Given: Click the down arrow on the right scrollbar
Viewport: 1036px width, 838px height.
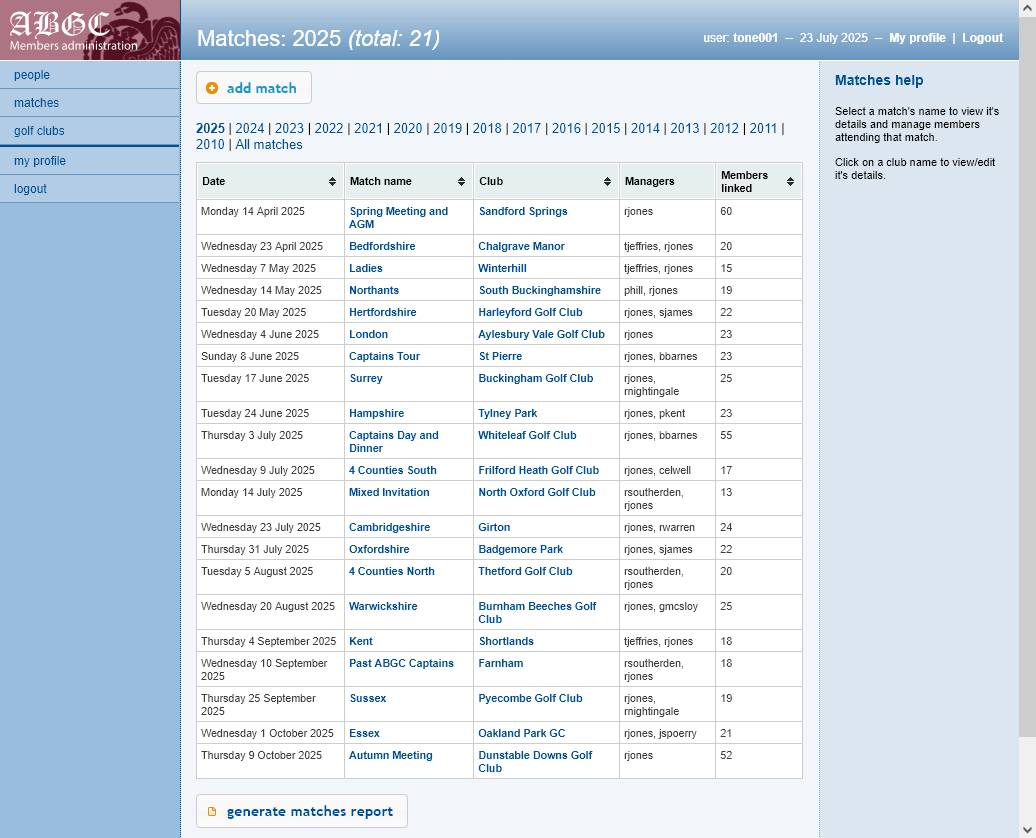Looking at the screenshot, I should [1029, 830].
